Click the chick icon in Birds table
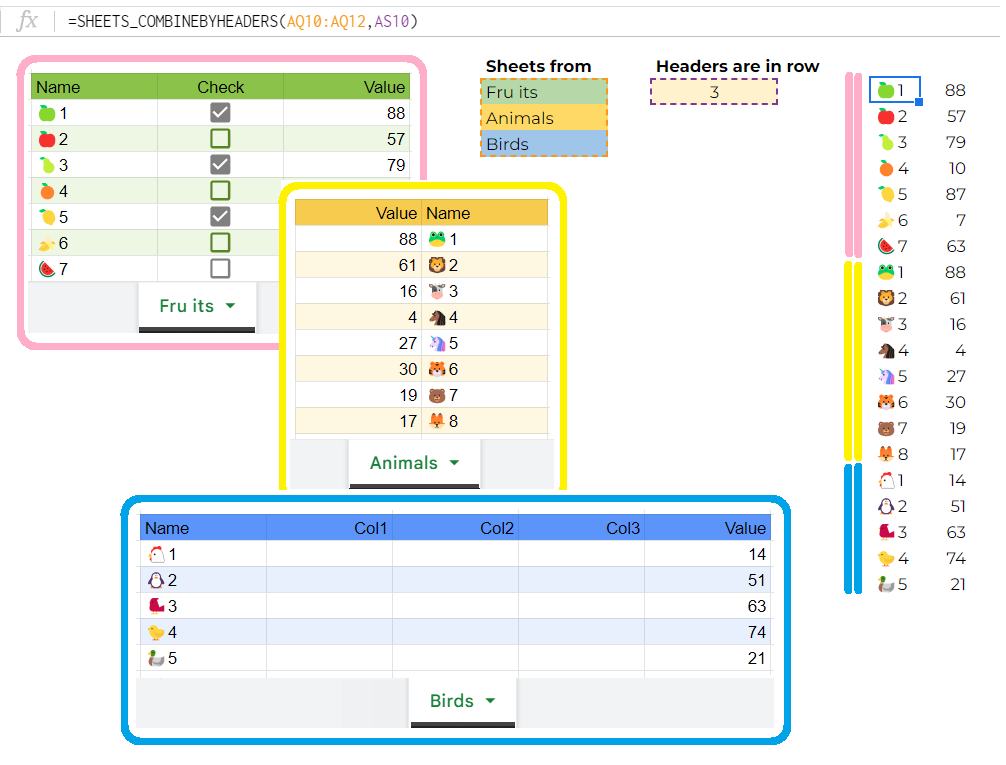The width and height of the screenshot is (1006, 765). point(156,632)
